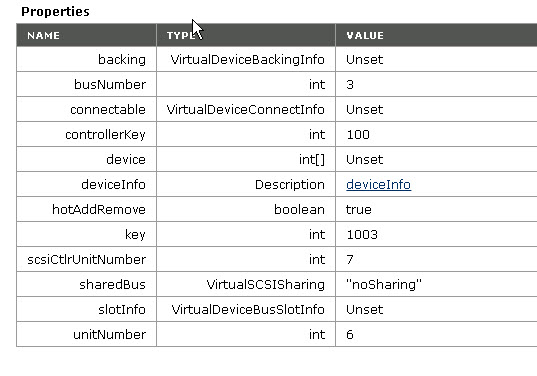Click the controllerKey value 100
Image resolution: width=537 pixels, height=376 pixels.
point(358,135)
